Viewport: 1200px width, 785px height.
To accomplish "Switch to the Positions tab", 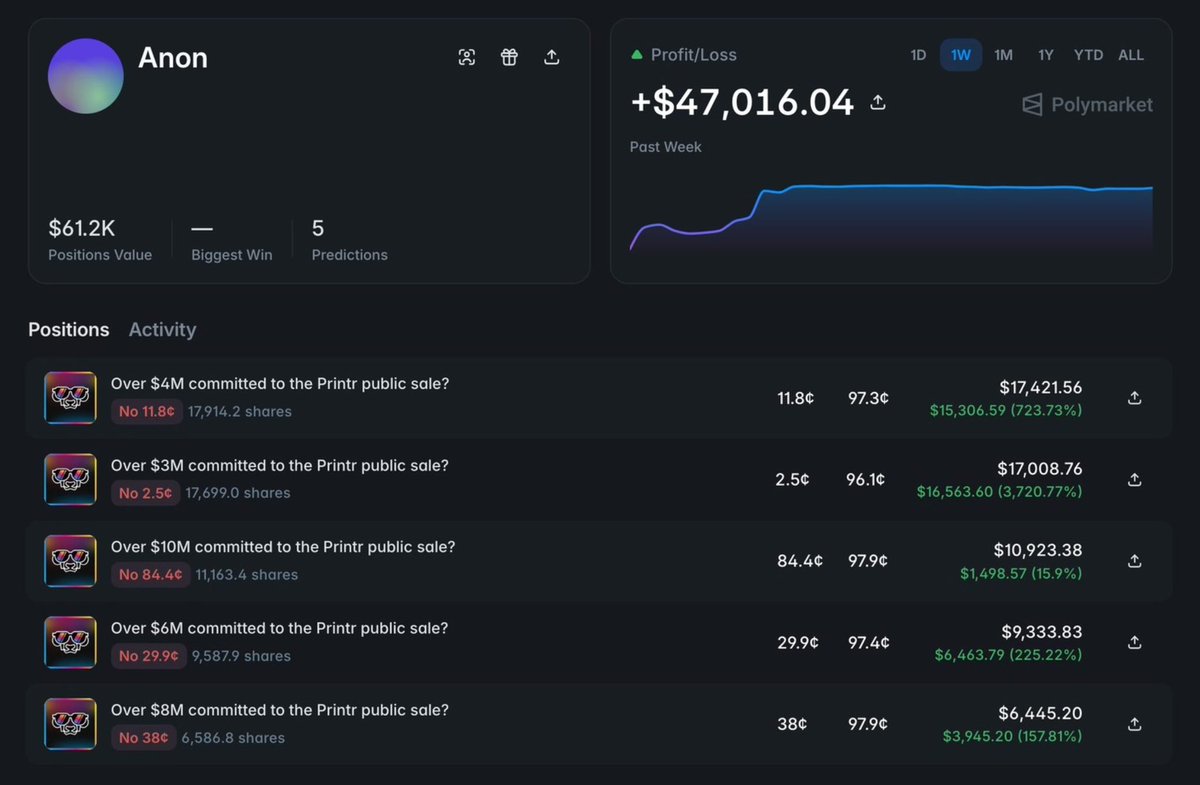I will click(x=69, y=329).
